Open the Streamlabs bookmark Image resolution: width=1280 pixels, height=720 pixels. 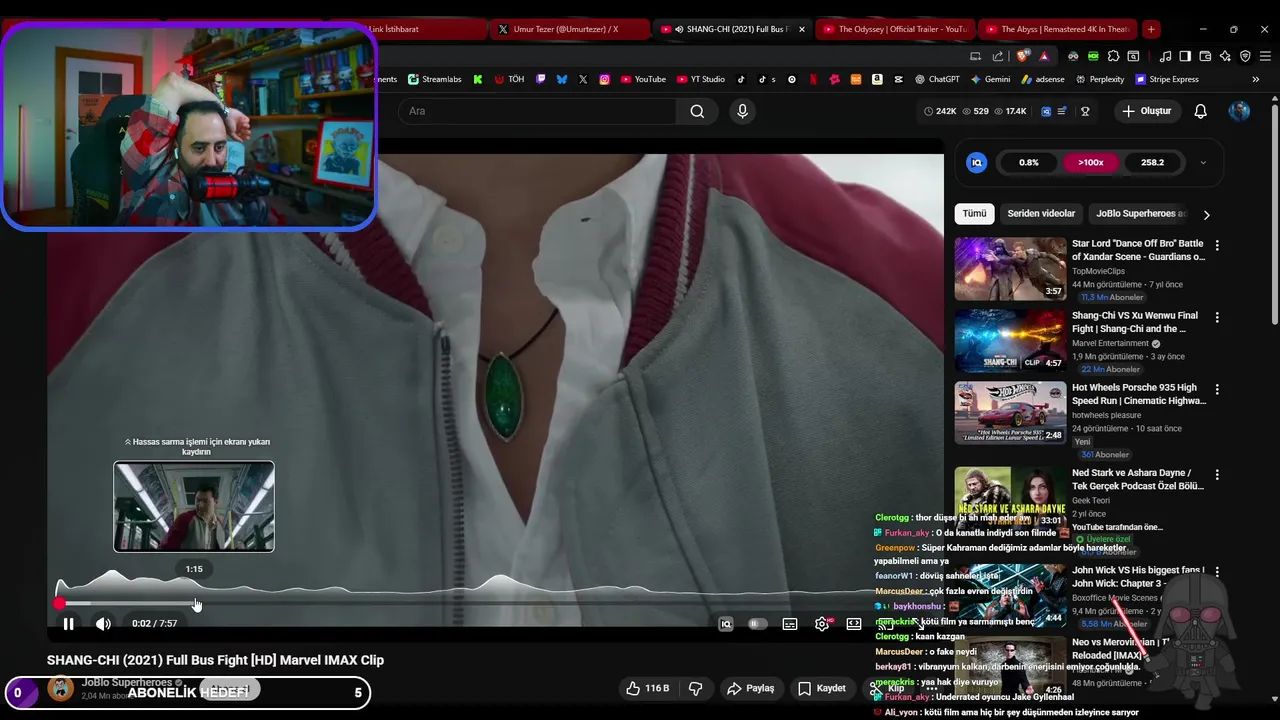[x=434, y=79]
